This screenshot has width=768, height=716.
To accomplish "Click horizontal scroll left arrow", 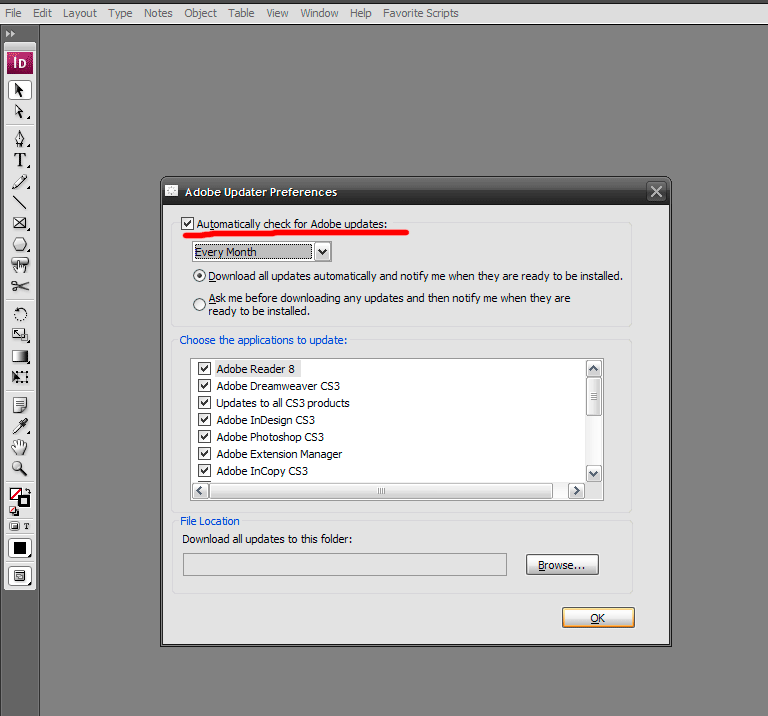I will 200,491.
